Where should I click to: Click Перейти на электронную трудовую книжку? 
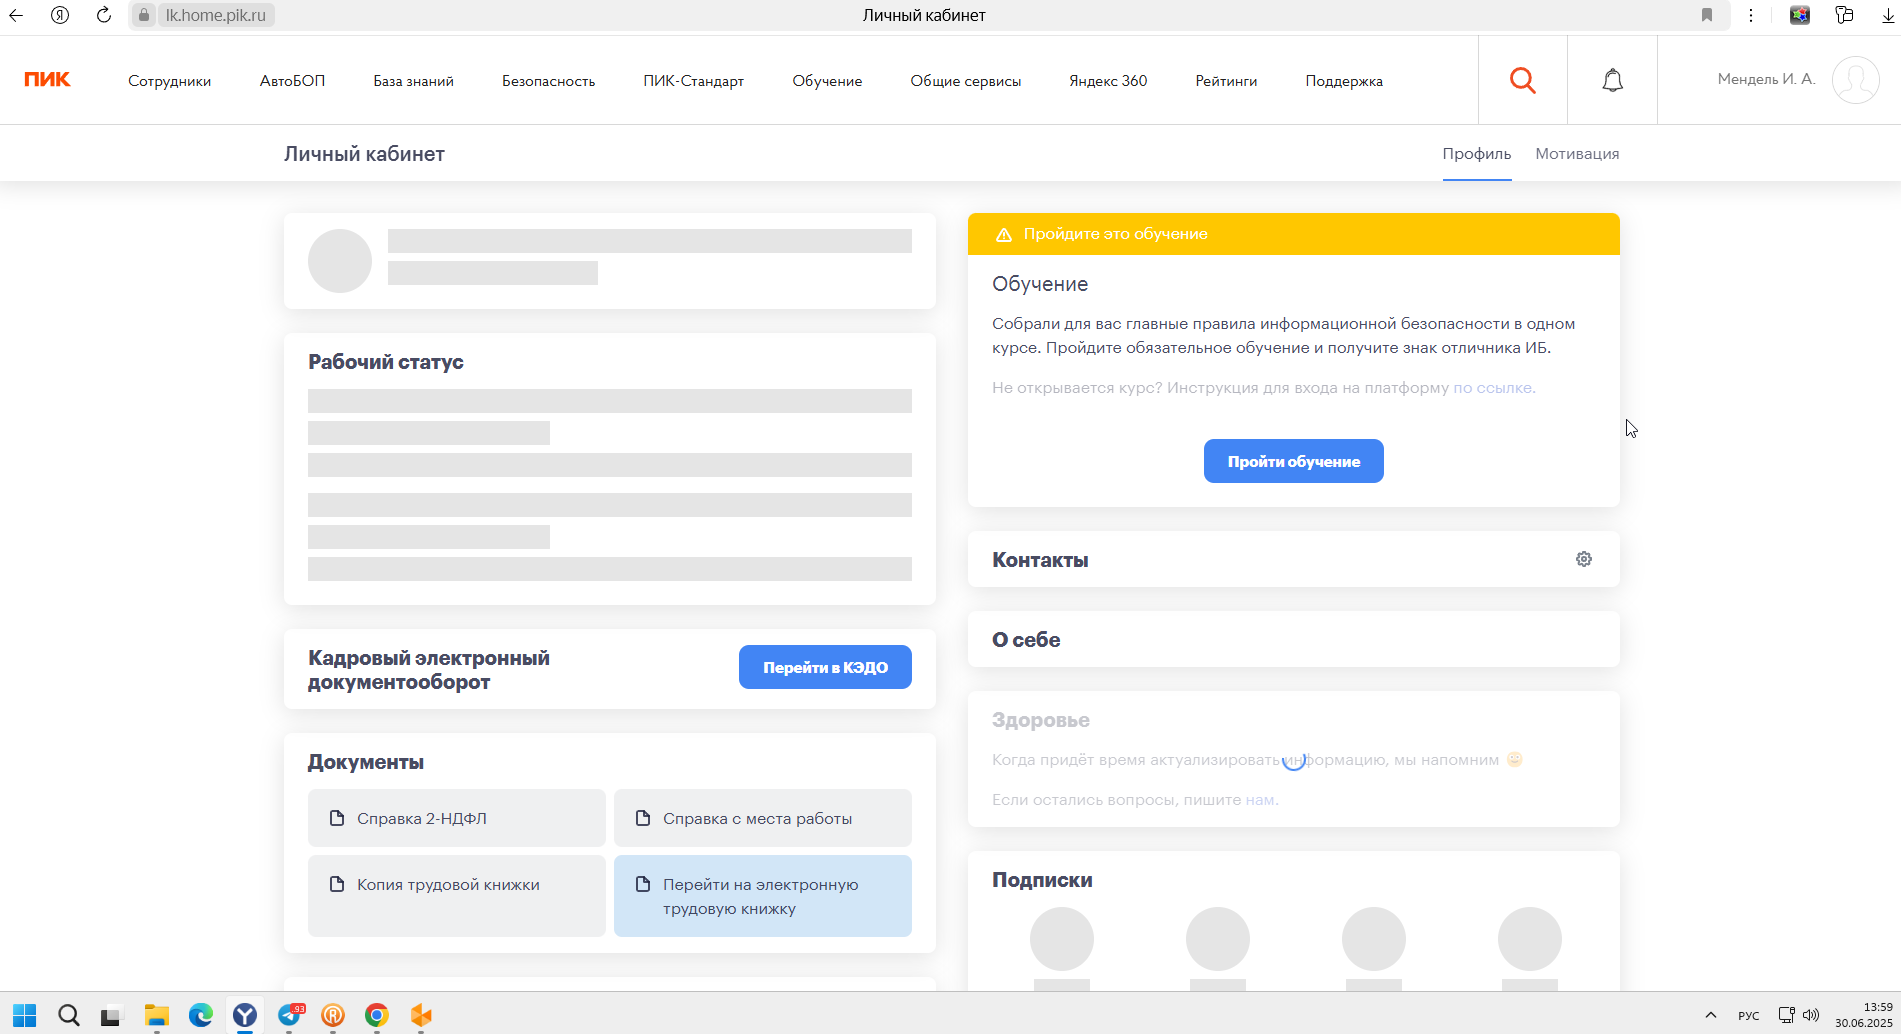click(x=763, y=896)
